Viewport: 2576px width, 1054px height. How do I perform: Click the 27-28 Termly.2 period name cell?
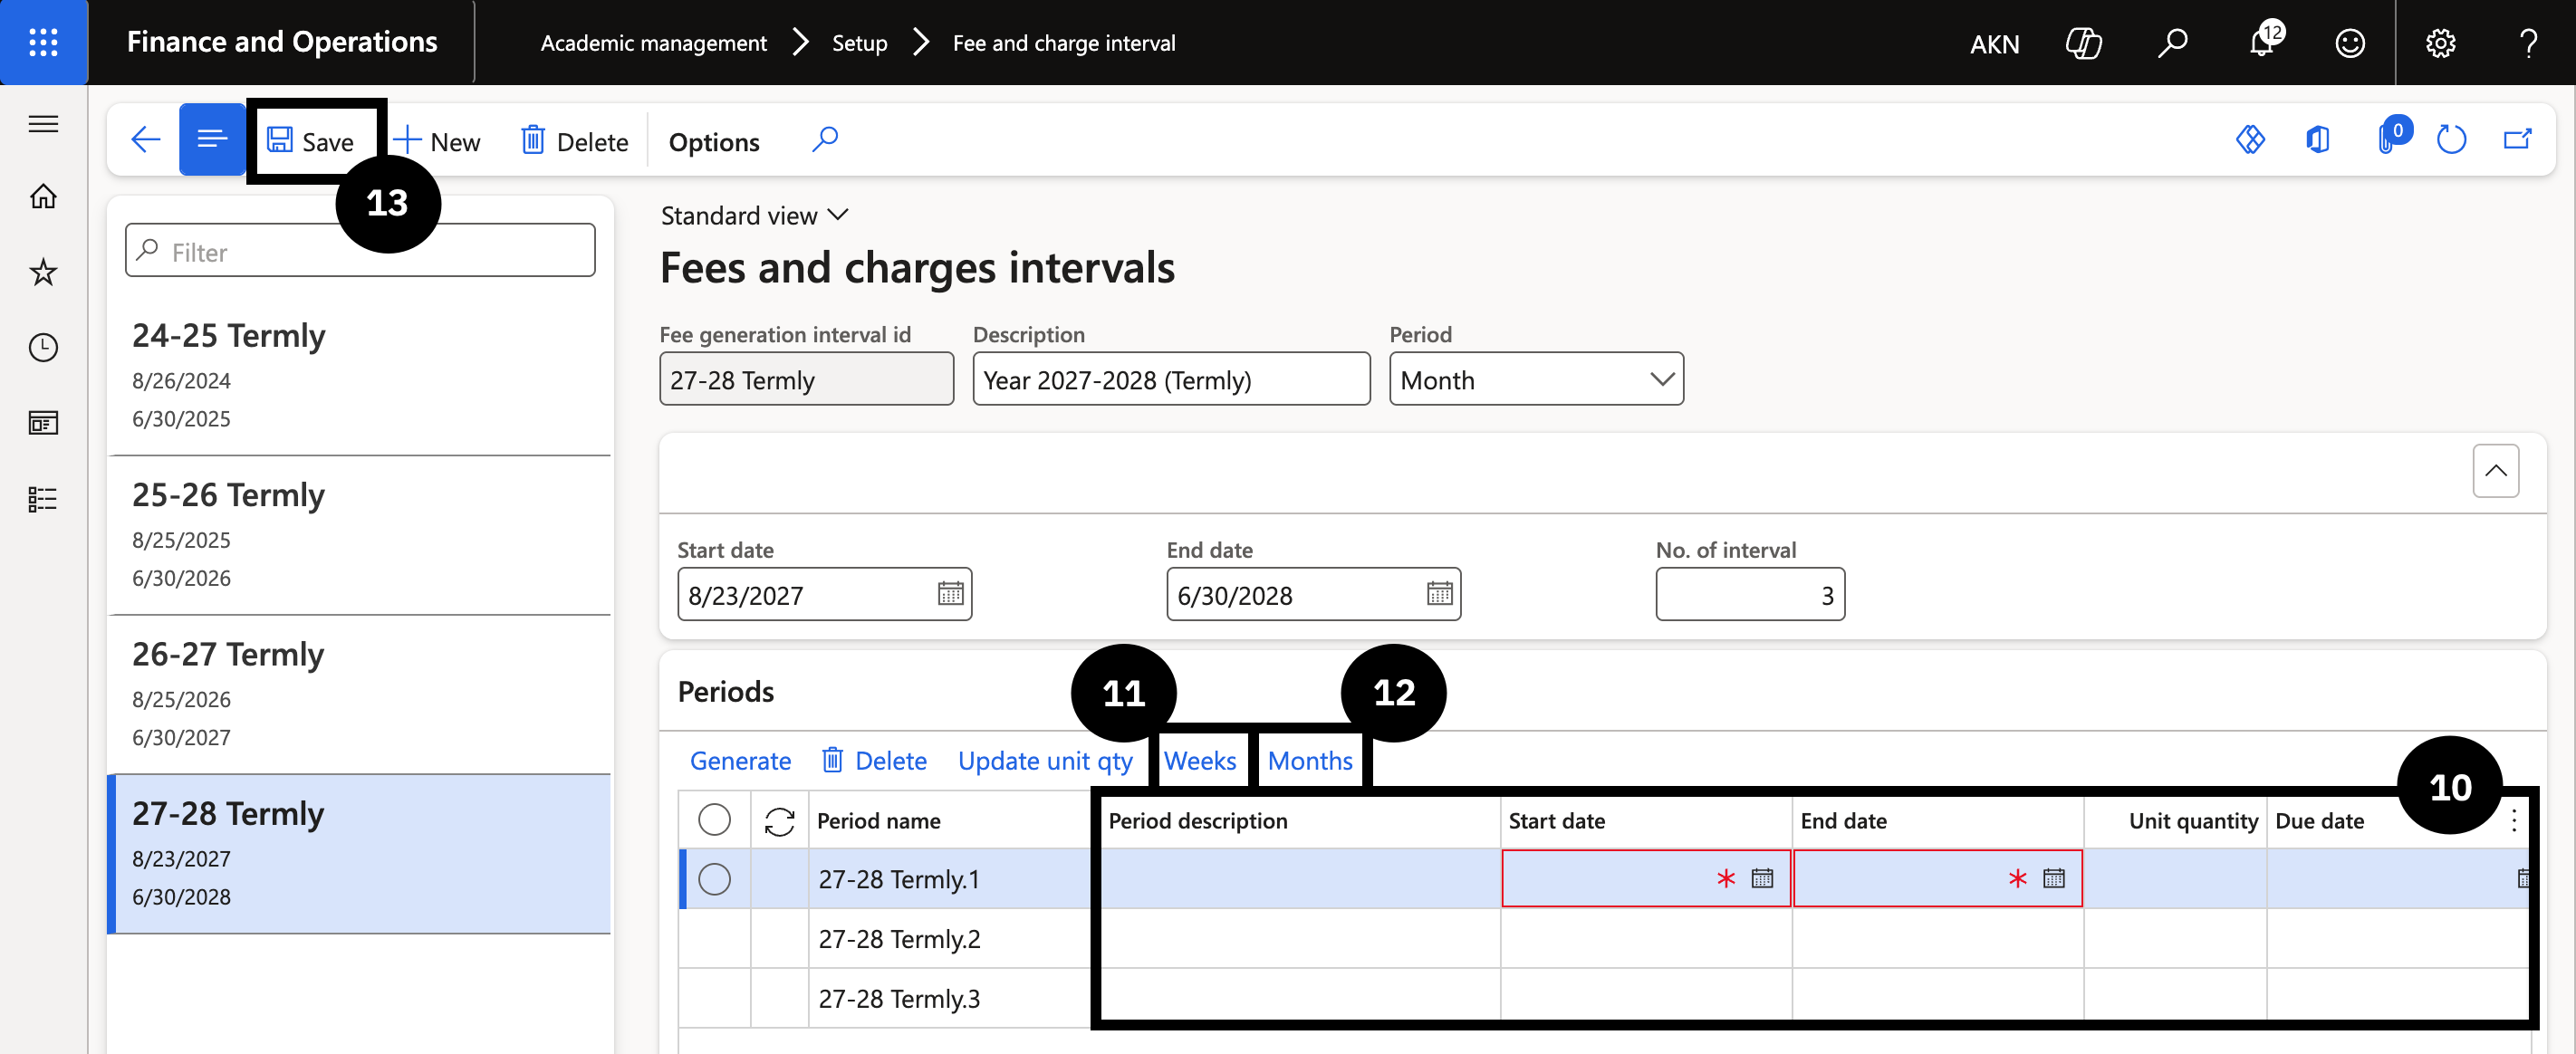pyautogui.click(x=950, y=939)
